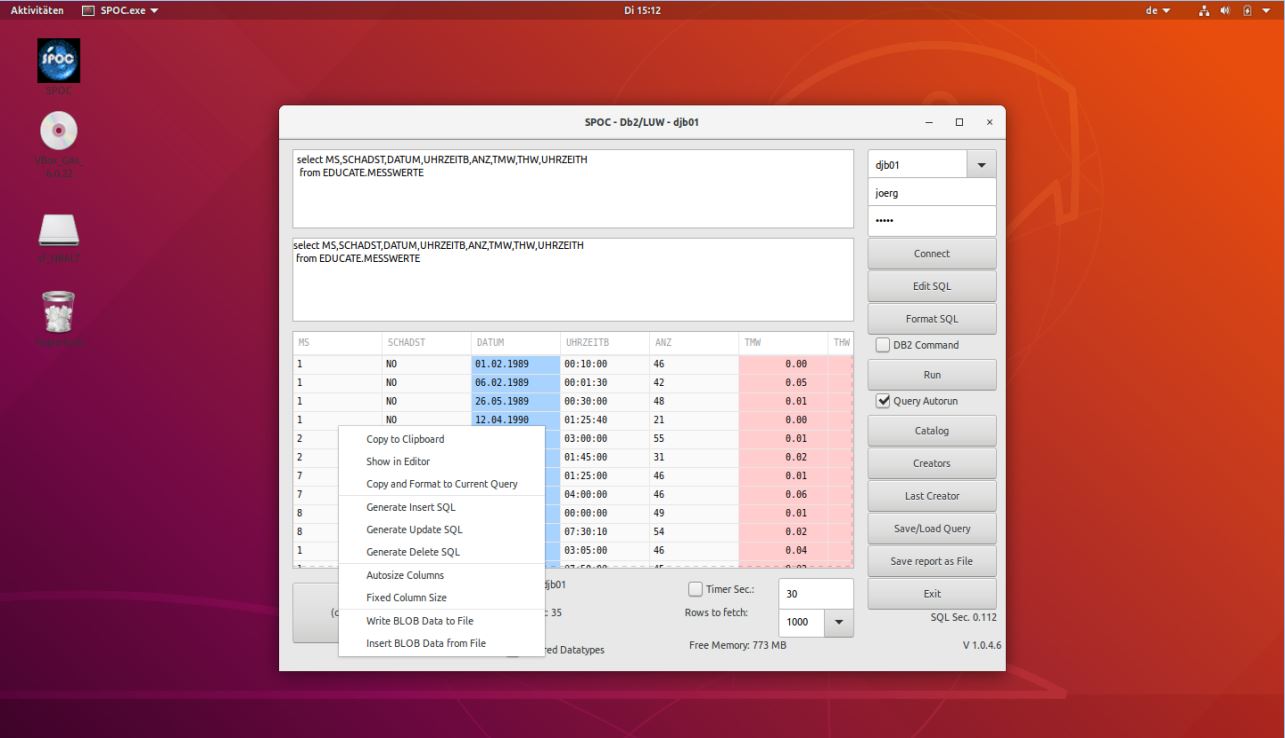Image resolution: width=1285 pixels, height=738 pixels.
Task: Click the password input field
Action: 930,221
